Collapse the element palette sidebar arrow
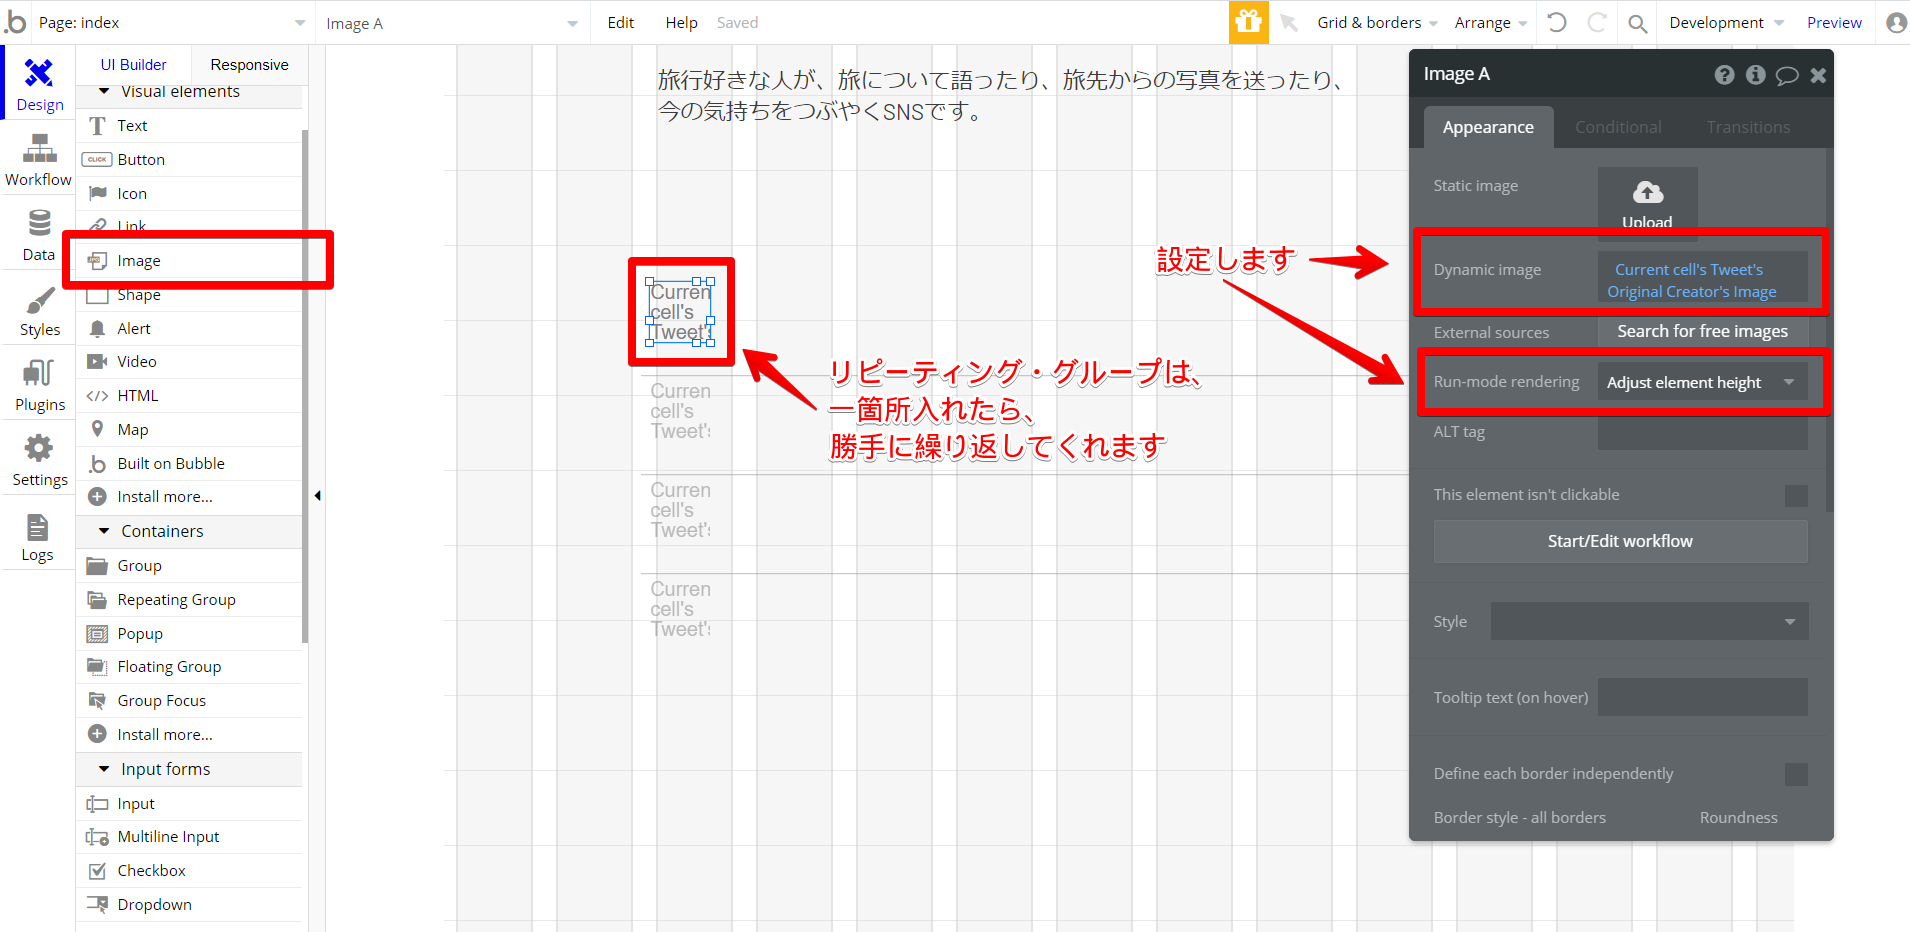 [317, 495]
